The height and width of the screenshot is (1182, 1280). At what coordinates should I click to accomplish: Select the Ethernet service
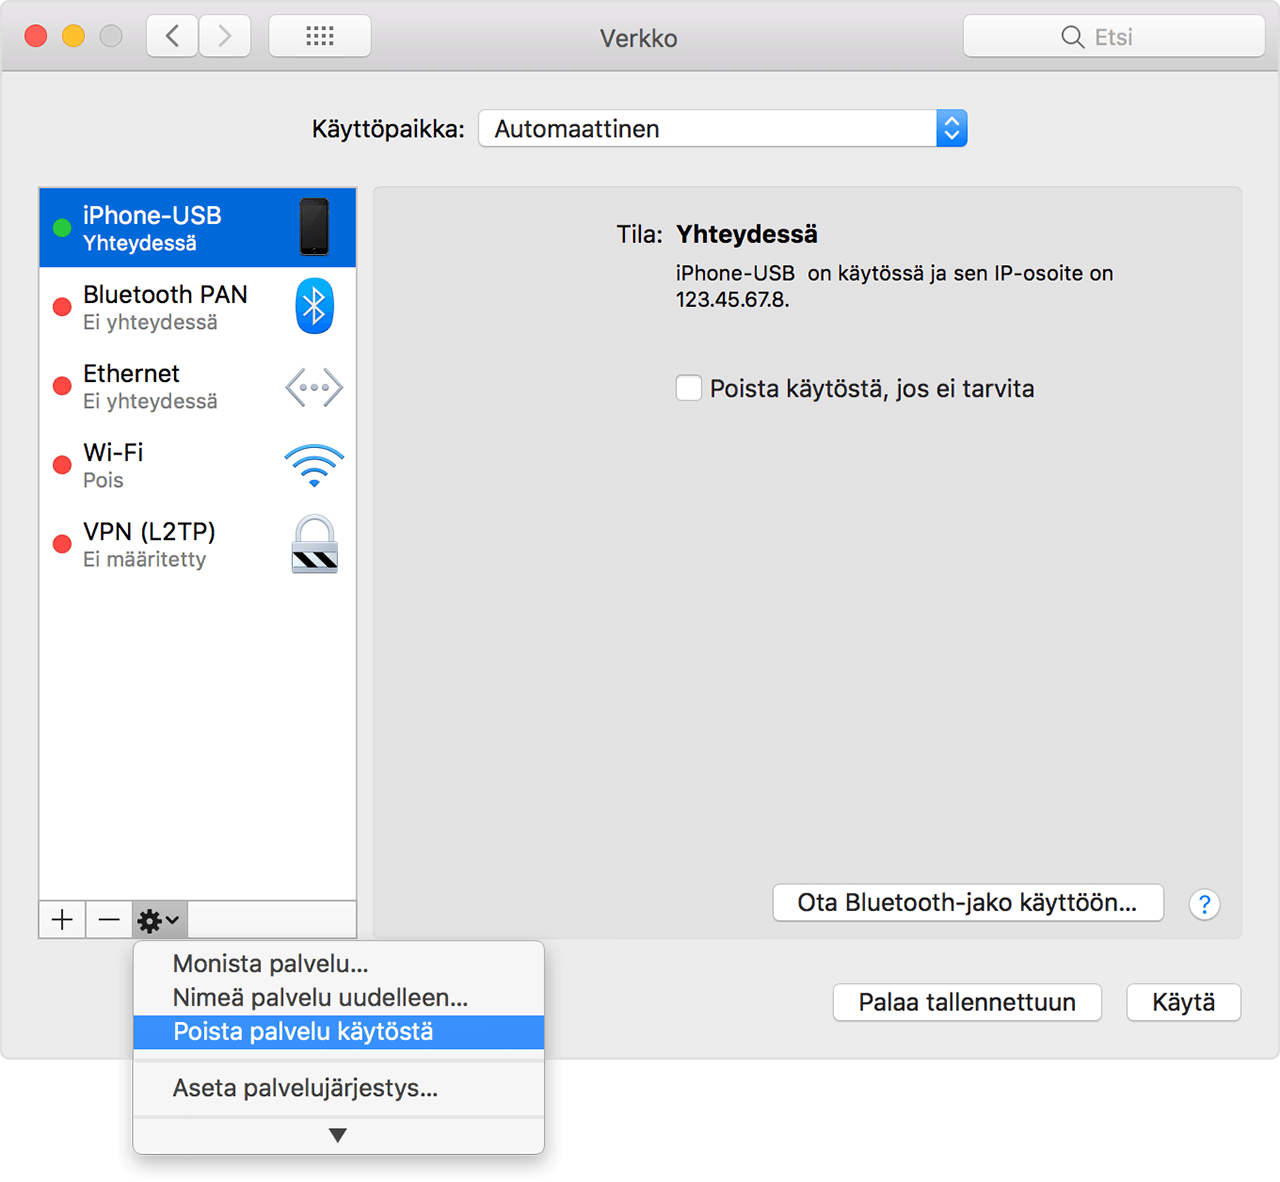[198, 386]
